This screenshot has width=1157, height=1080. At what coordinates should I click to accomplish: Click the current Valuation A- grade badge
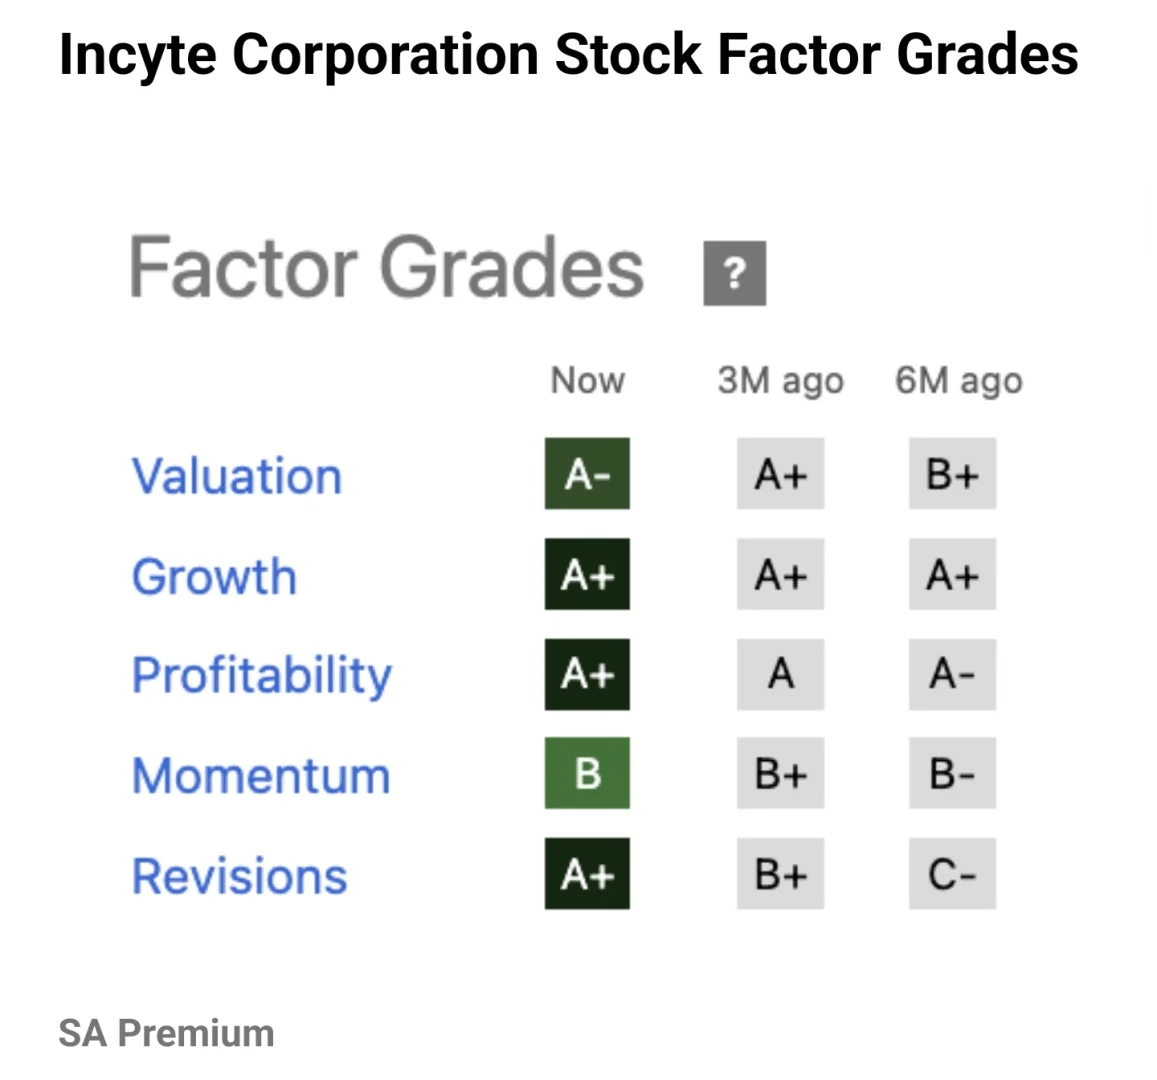tap(587, 474)
